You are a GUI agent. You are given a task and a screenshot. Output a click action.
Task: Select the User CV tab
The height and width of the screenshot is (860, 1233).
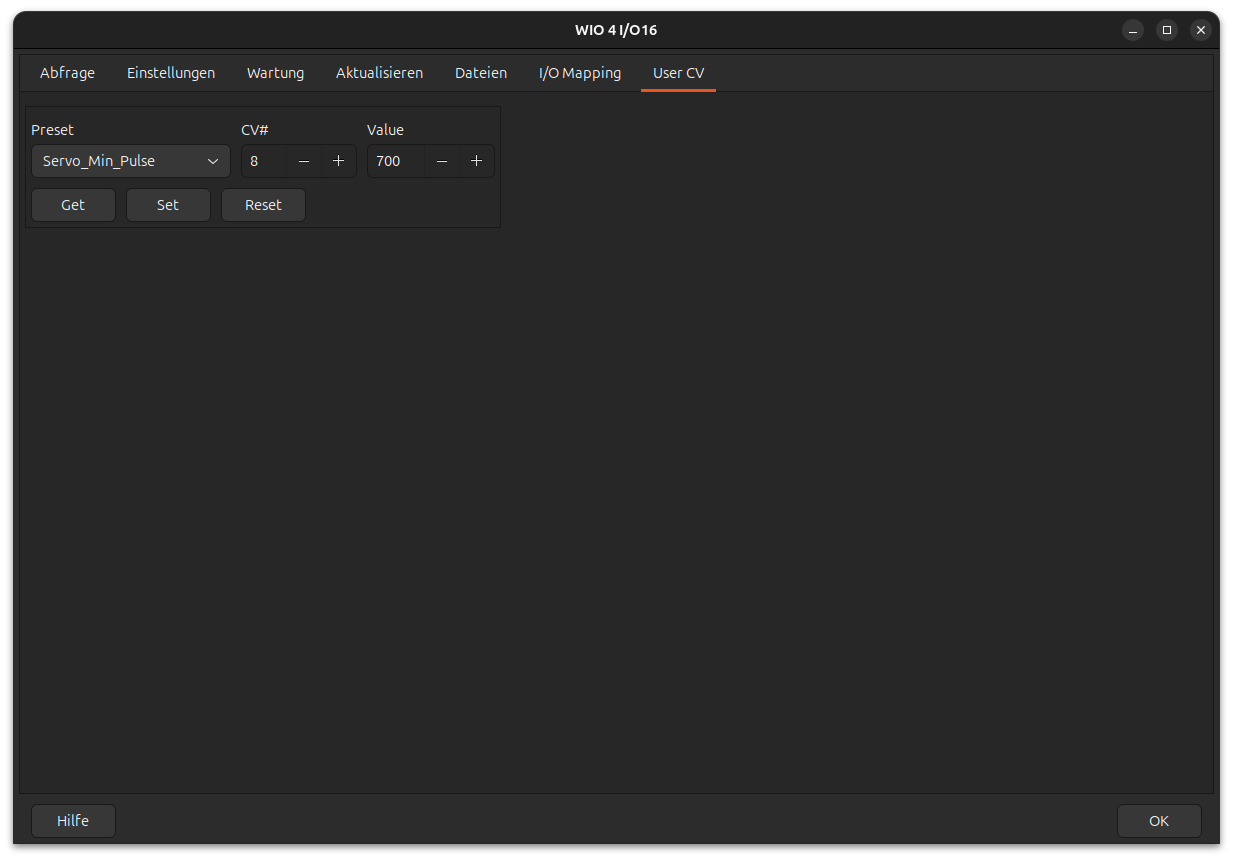[678, 73]
